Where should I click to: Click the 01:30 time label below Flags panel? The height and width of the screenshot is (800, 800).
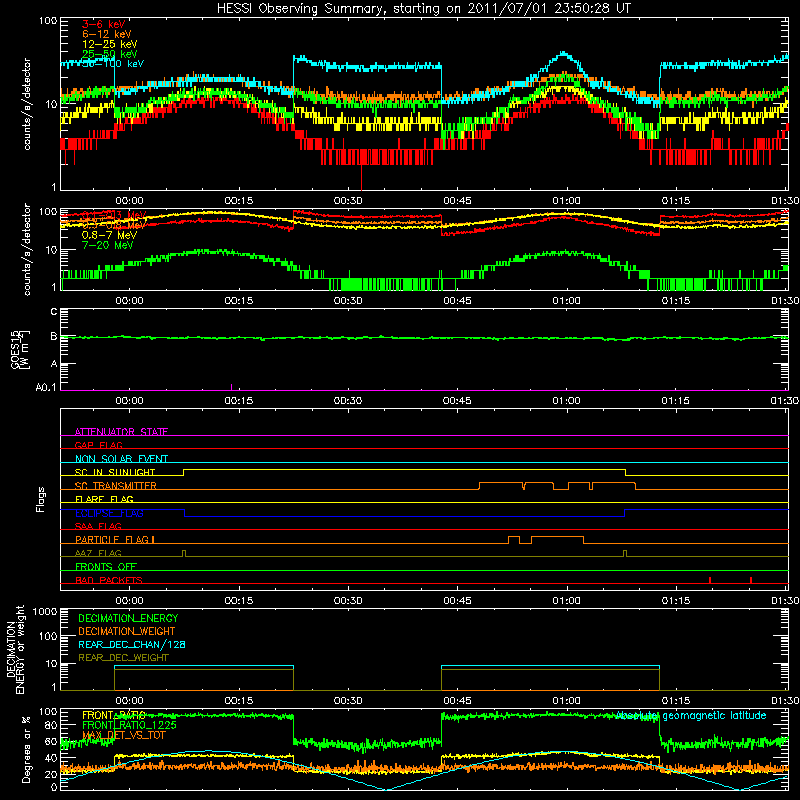(x=785, y=601)
